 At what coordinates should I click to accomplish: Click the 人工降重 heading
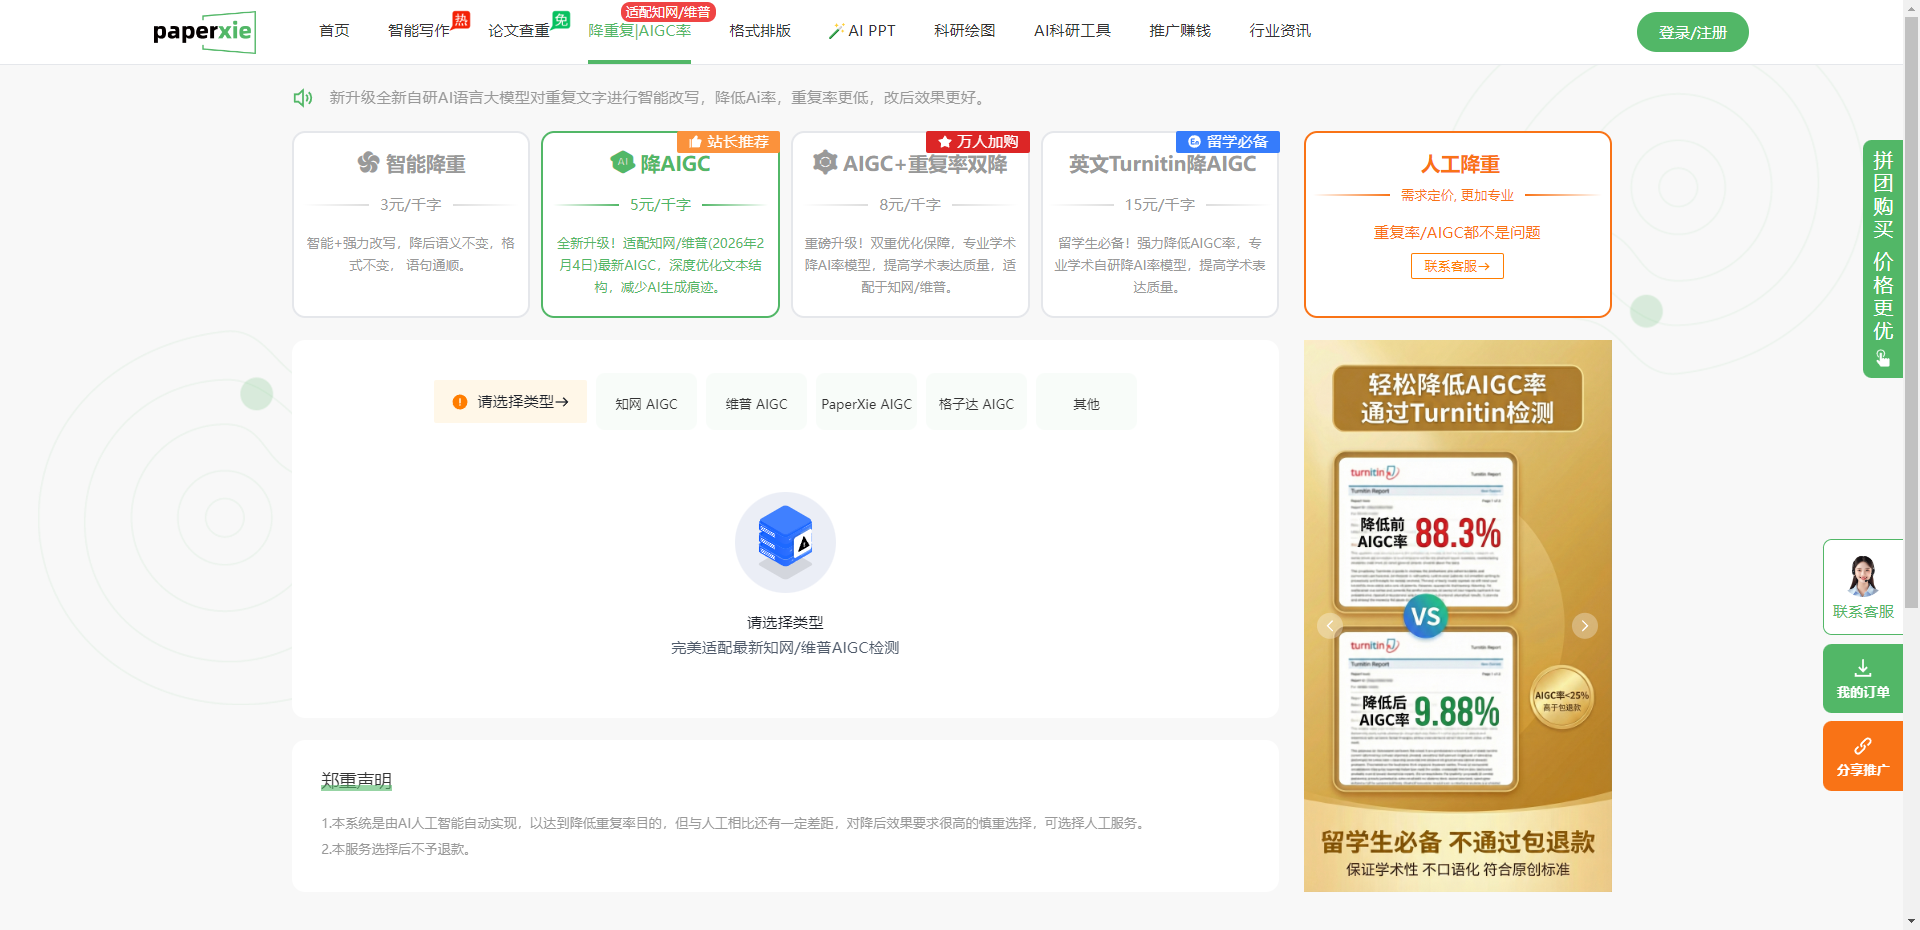pos(1460,164)
